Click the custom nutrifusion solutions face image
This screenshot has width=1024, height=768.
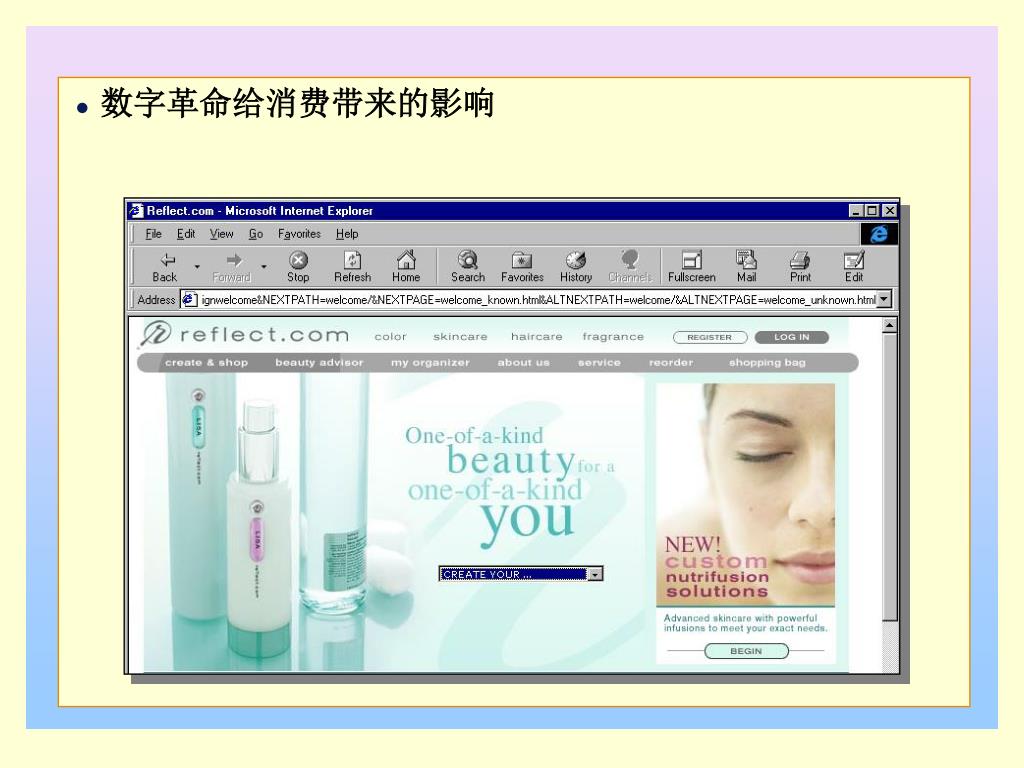coord(746,494)
